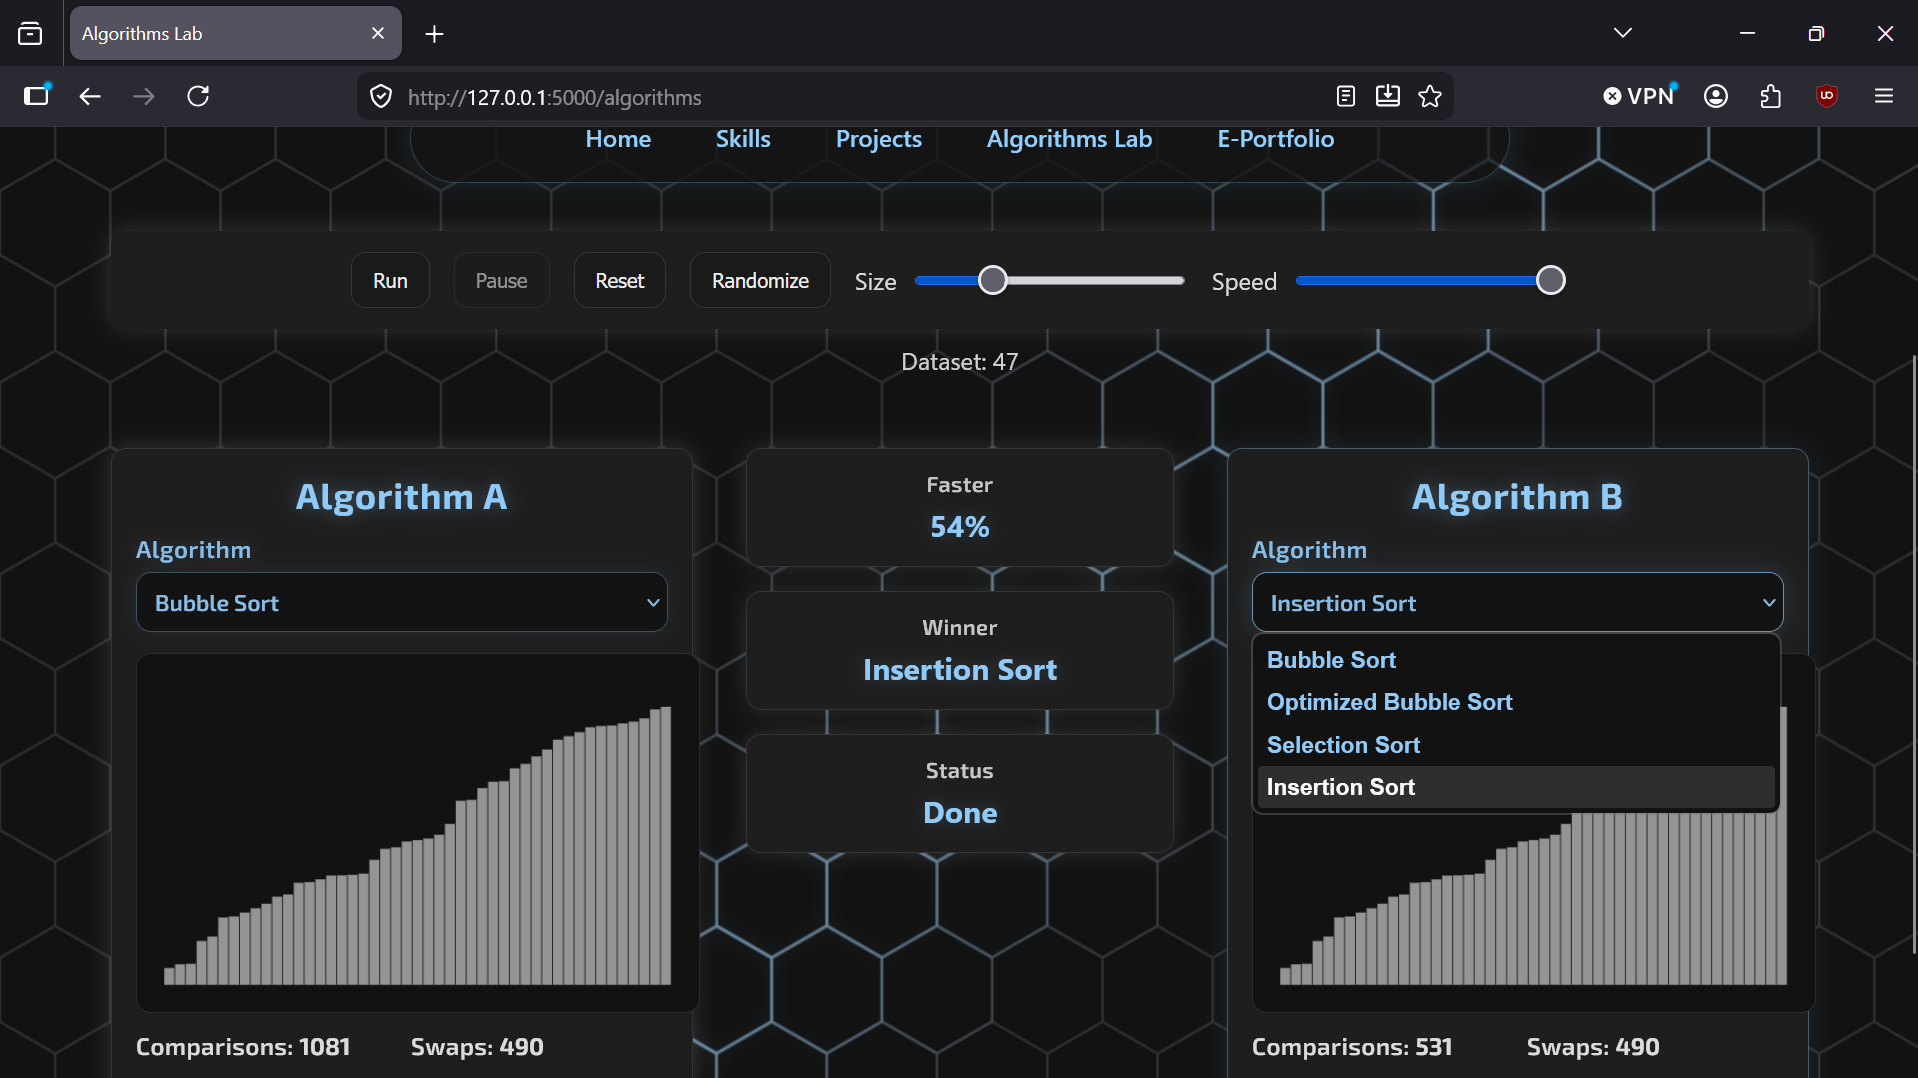Choose Bubble Sort in Algorithm B list
Viewport: 1918px width, 1078px height.
[x=1516, y=660]
